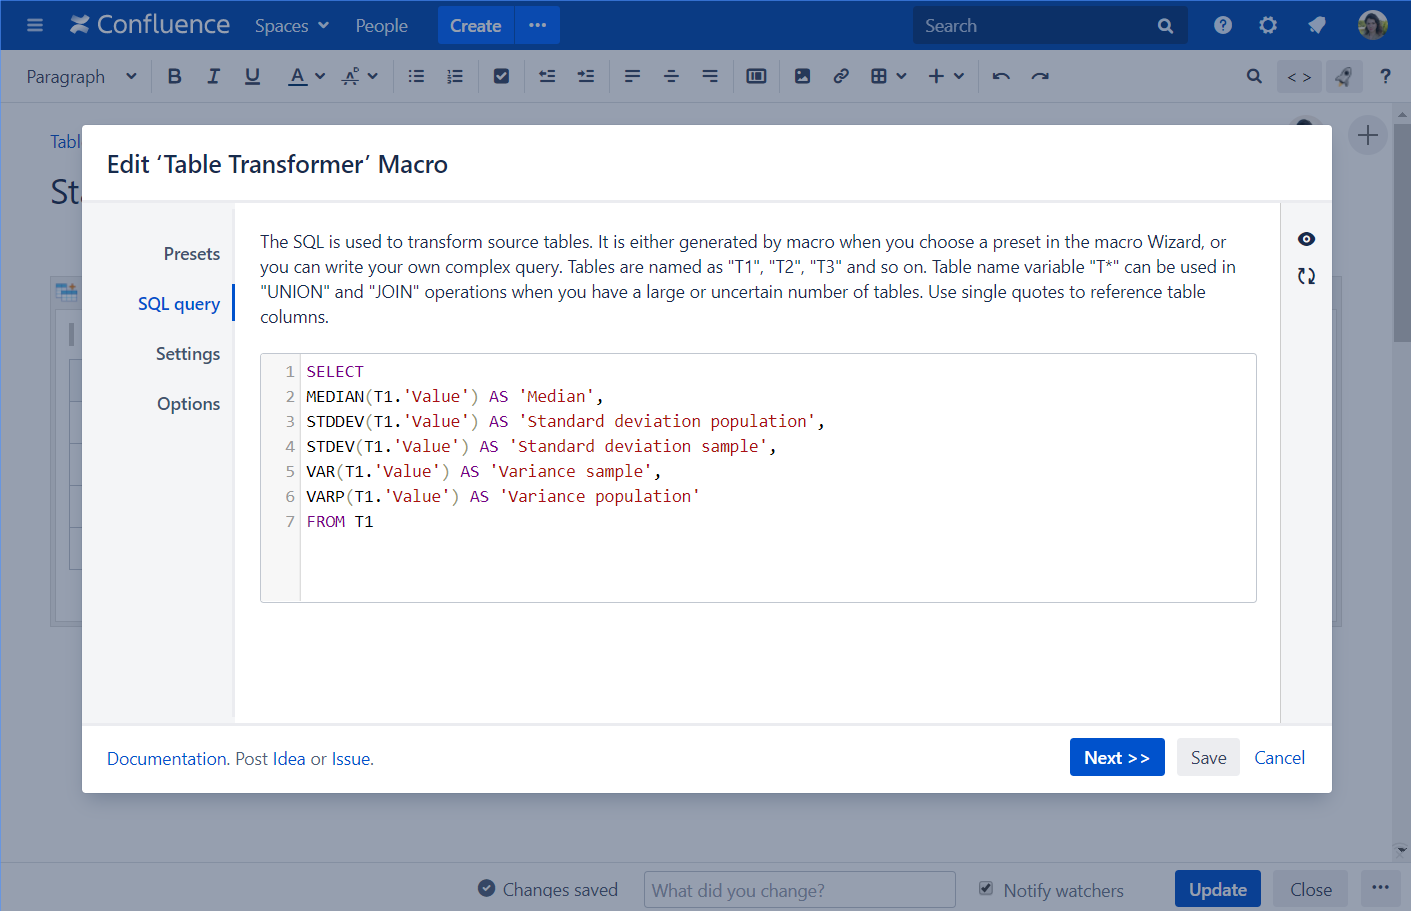Open the page layouts tool
Viewport: 1411px width, 911px height.
click(756, 76)
